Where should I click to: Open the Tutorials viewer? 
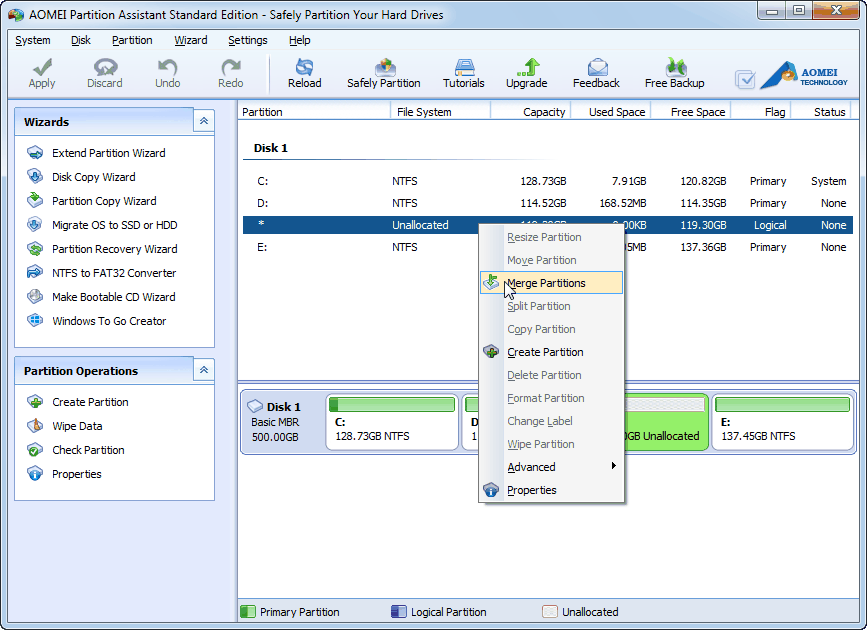pos(463,73)
